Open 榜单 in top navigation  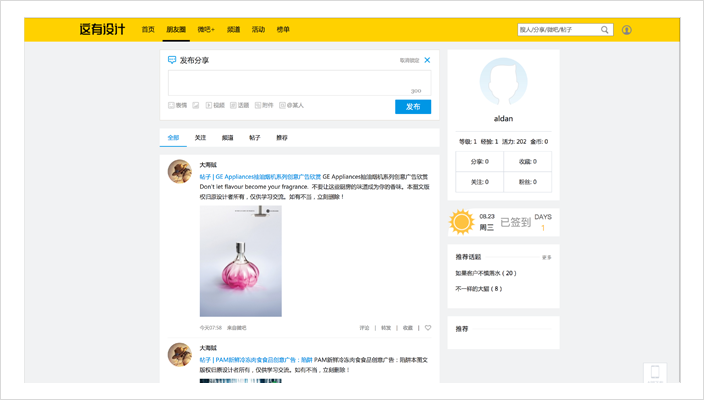point(283,30)
